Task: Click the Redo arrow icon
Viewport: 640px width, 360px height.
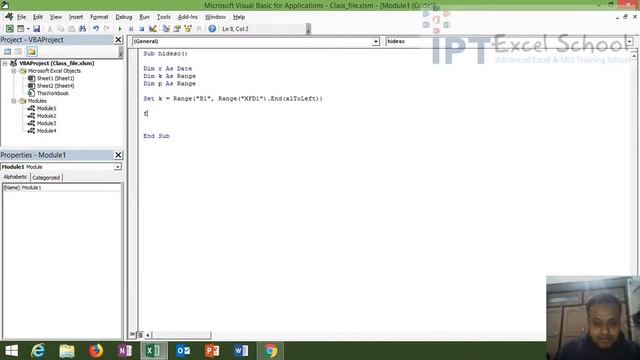Action: (107, 29)
